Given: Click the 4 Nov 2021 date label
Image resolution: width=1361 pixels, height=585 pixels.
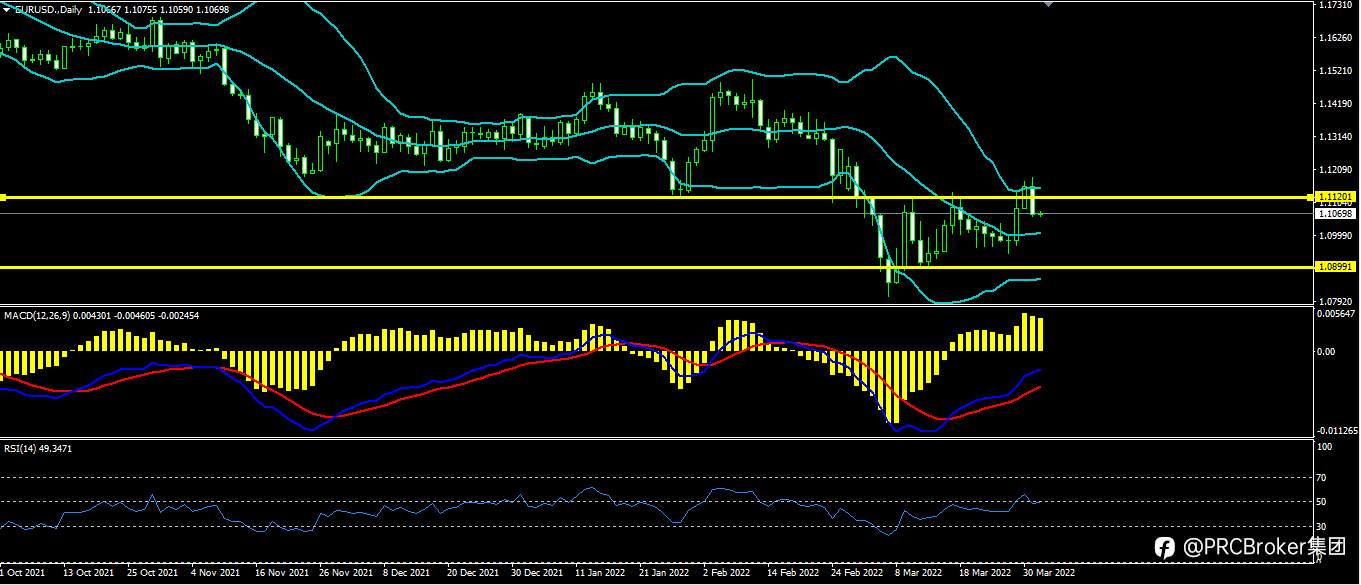Looking at the screenshot, I should pos(215,574).
